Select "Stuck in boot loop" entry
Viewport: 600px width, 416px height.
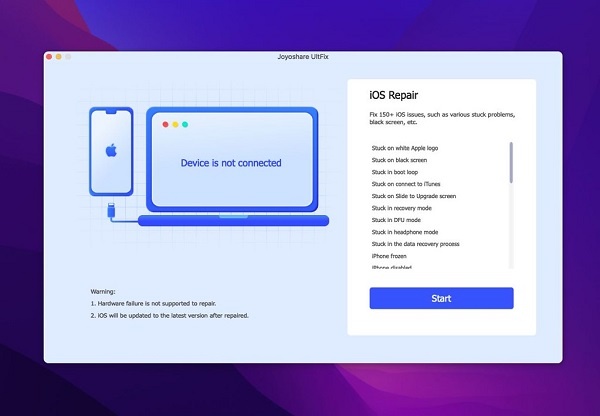pos(395,172)
